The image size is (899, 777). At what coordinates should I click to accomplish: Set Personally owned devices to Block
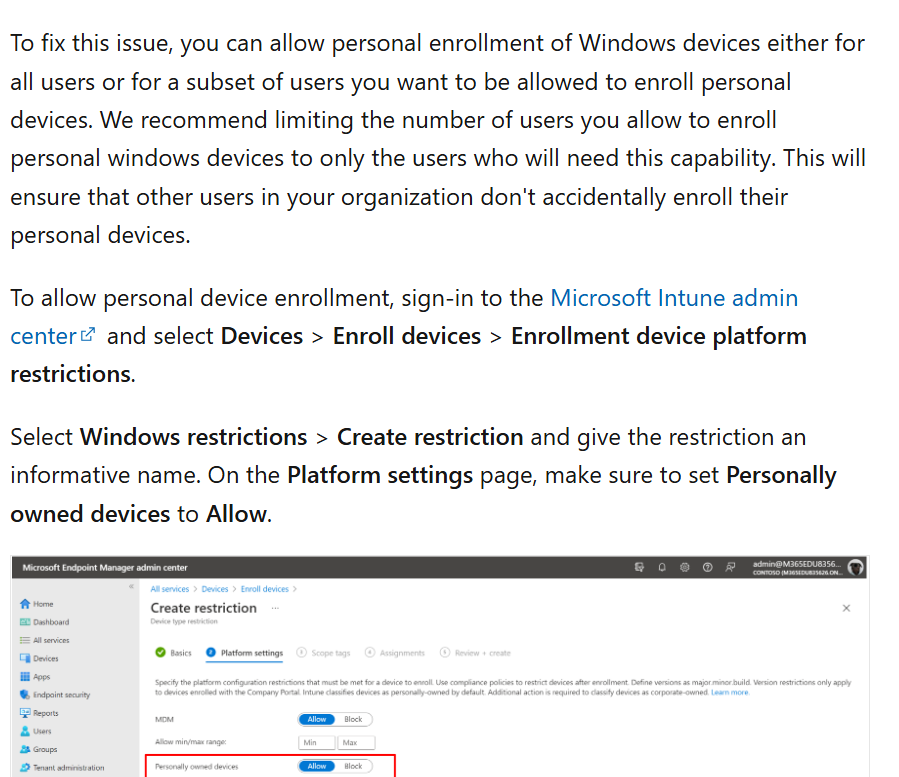pos(353,766)
